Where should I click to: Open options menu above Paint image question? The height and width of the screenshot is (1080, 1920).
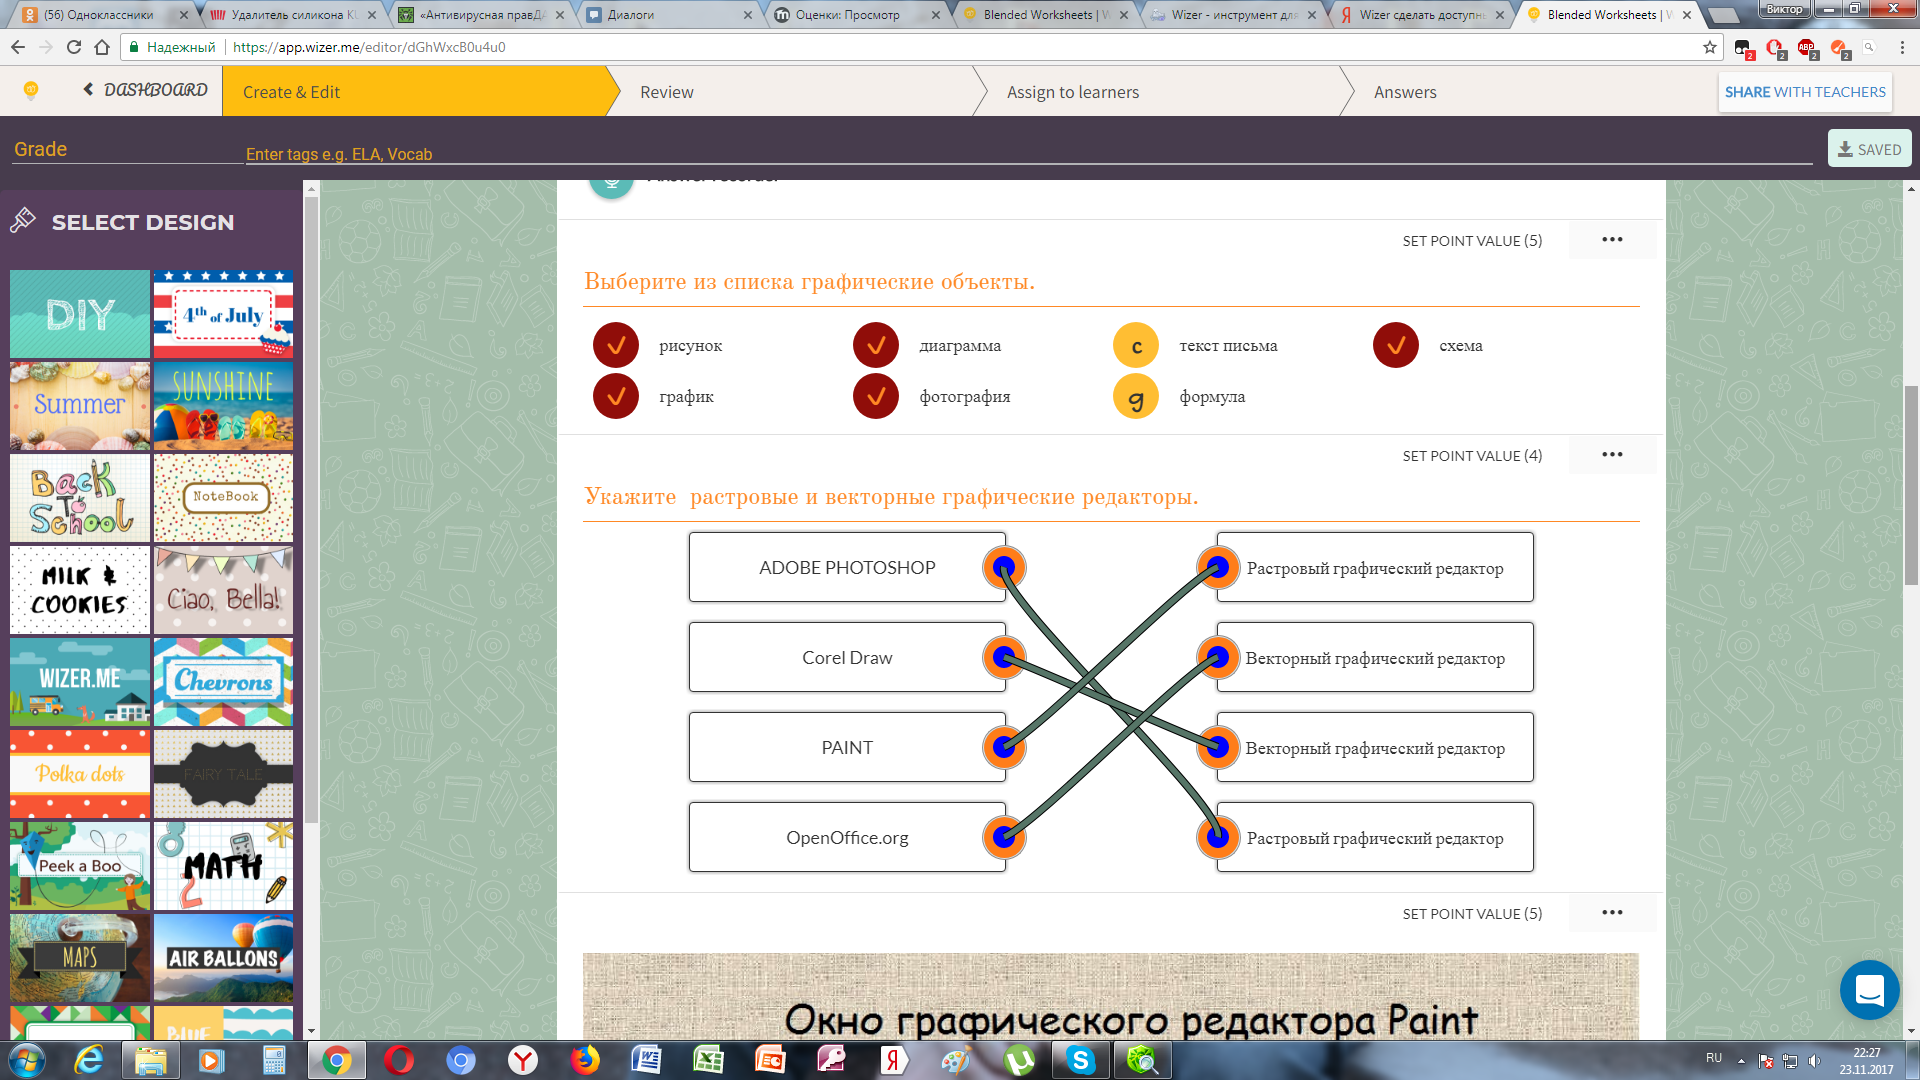[1612, 913]
